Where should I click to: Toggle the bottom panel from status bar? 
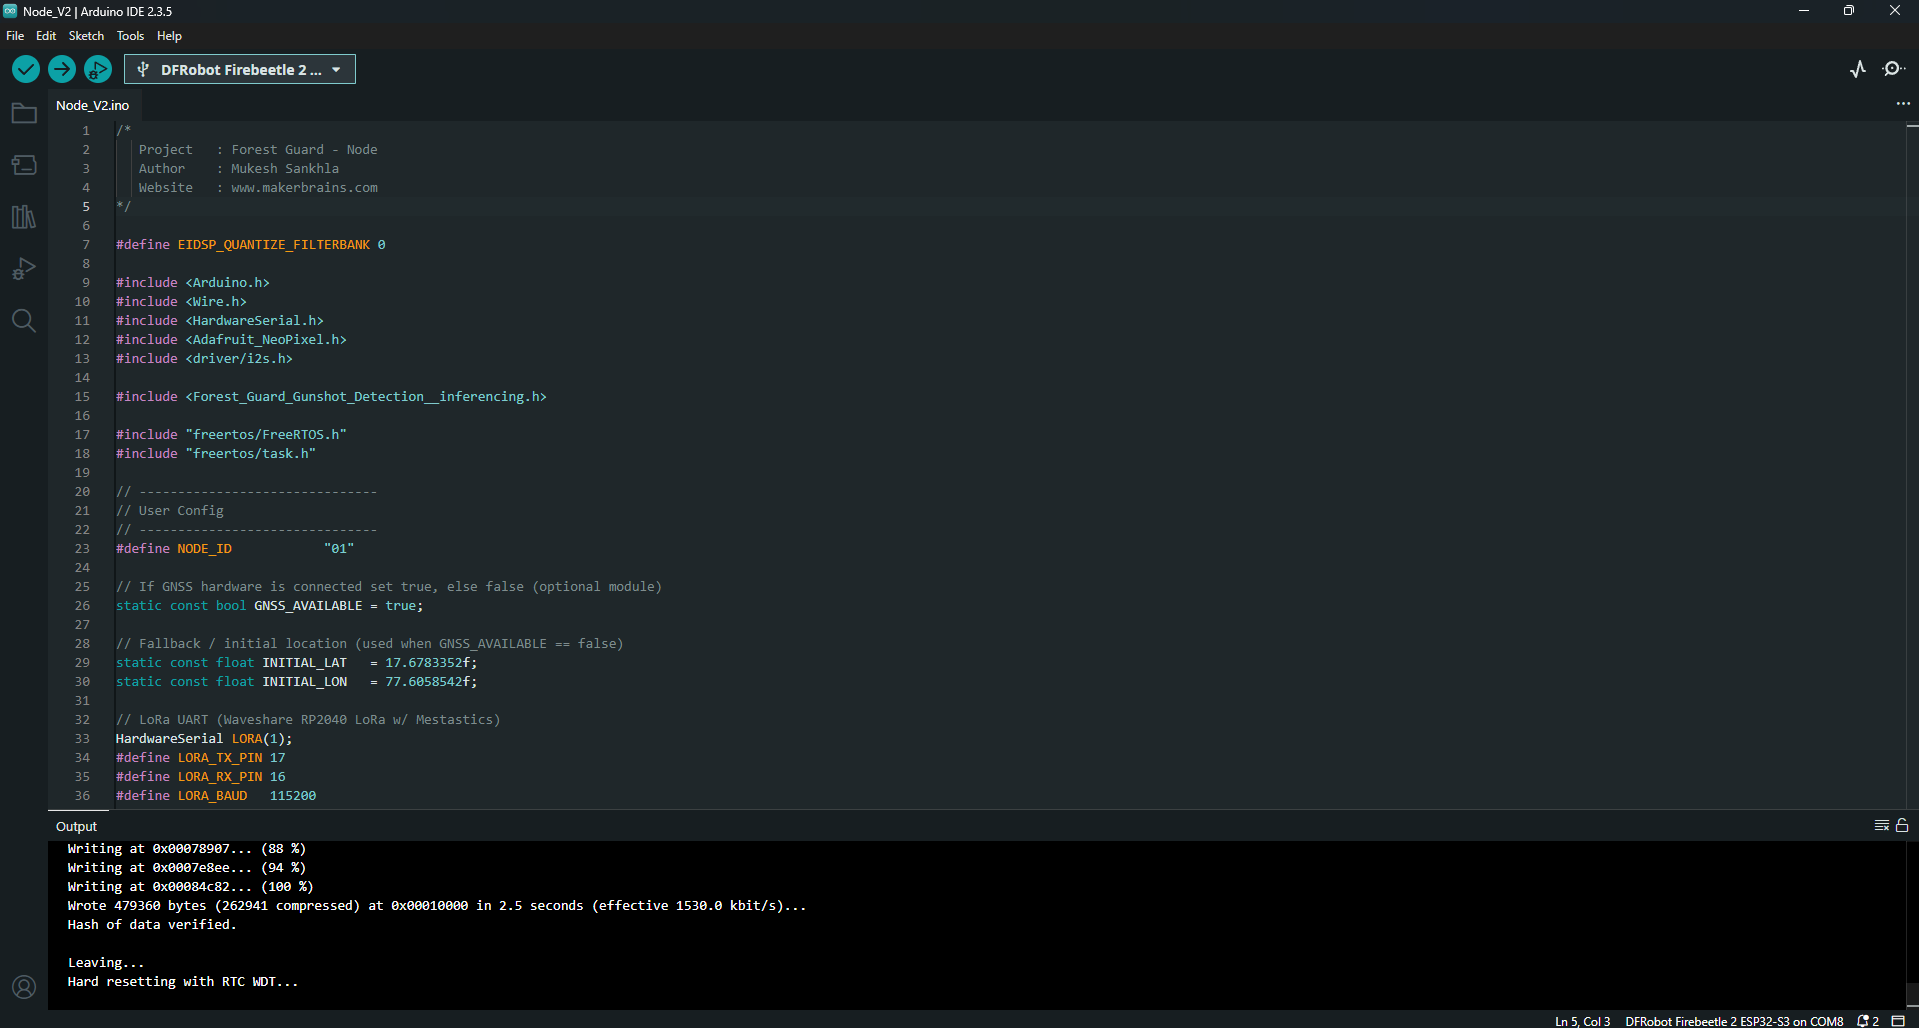1898,1021
